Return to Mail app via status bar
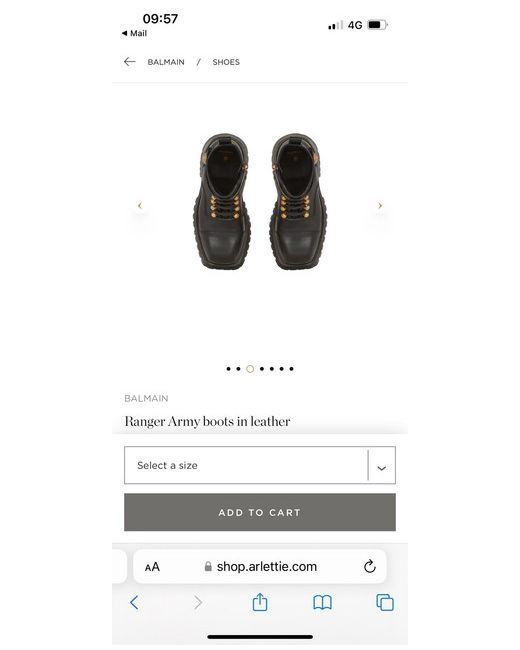This screenshot has height=650, width=520. [134, 33]
